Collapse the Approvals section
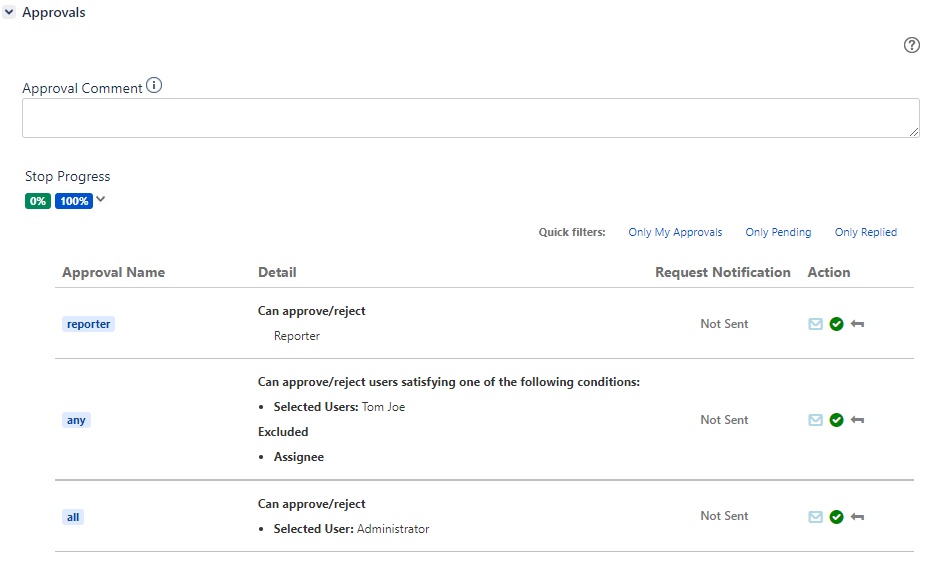The image size is (926, 564). click(9, 12)
